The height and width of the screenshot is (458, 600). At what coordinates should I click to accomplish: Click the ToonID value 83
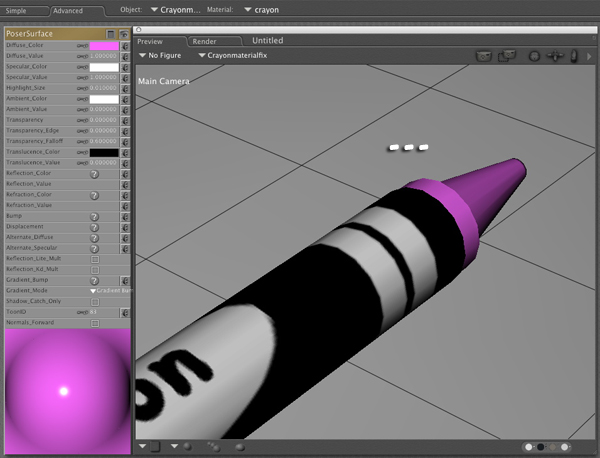[x=93, y=312]
